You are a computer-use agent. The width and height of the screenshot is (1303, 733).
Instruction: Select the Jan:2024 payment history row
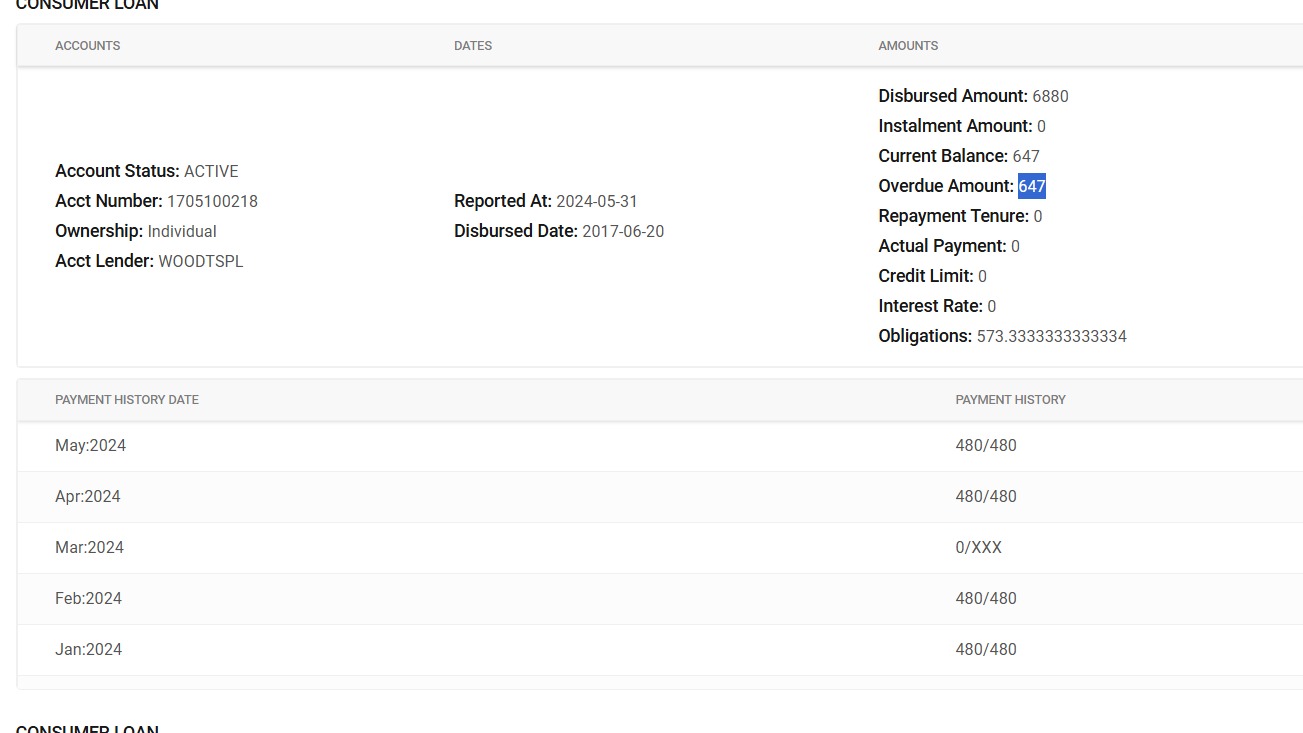(x=88, y=650)
